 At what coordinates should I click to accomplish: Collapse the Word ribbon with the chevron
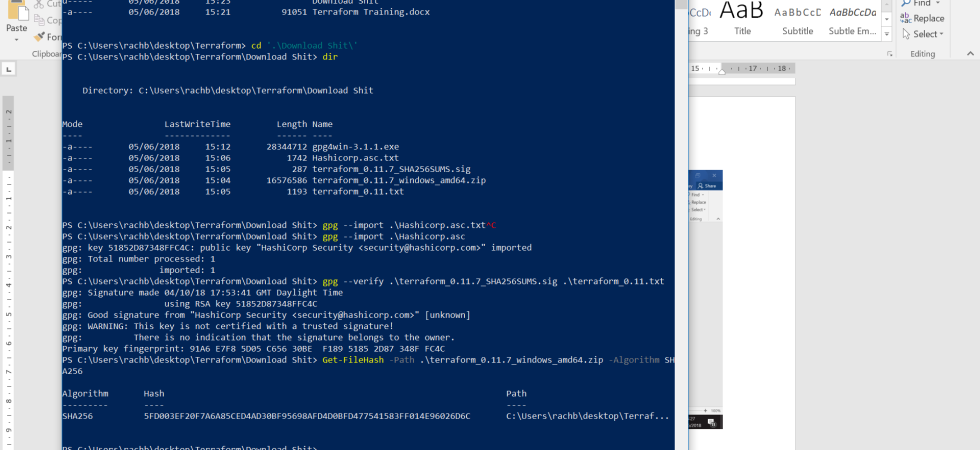971,54
